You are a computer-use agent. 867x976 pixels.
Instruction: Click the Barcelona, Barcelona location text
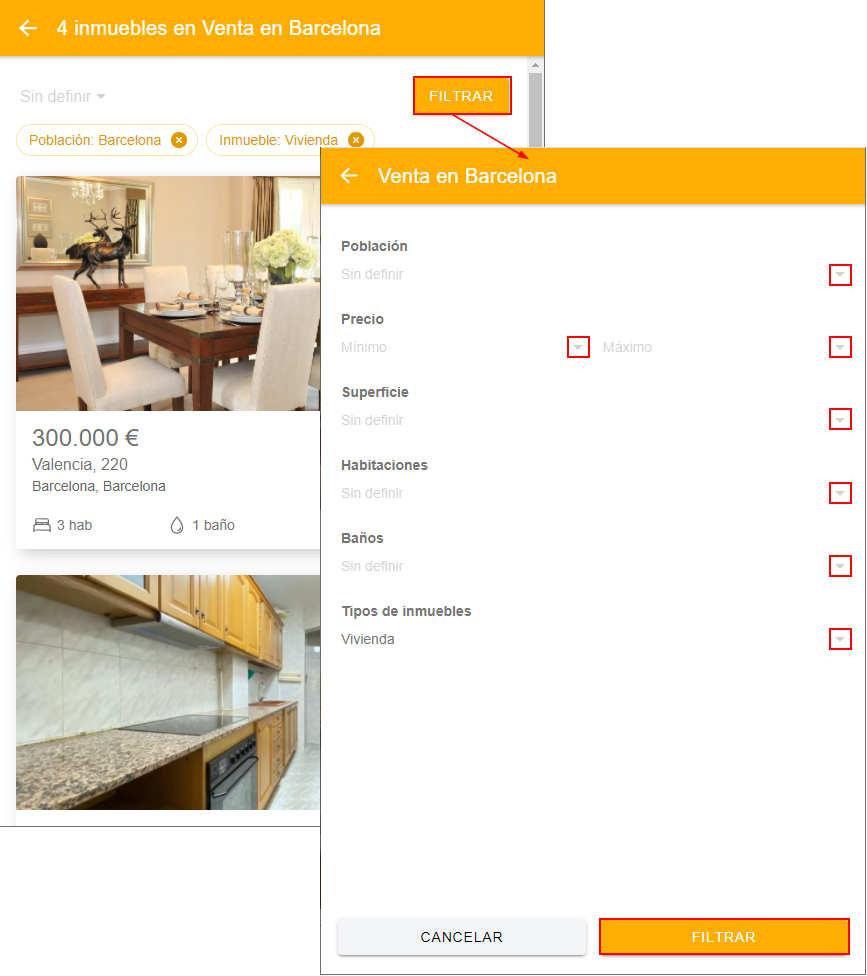[x=99, y=486]
